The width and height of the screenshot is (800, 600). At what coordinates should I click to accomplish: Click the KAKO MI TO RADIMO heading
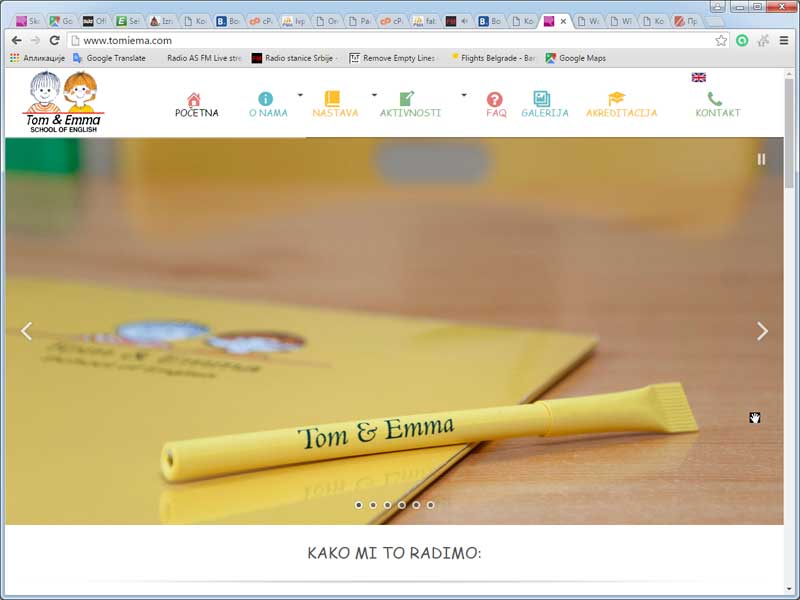[x=394, y=553]
